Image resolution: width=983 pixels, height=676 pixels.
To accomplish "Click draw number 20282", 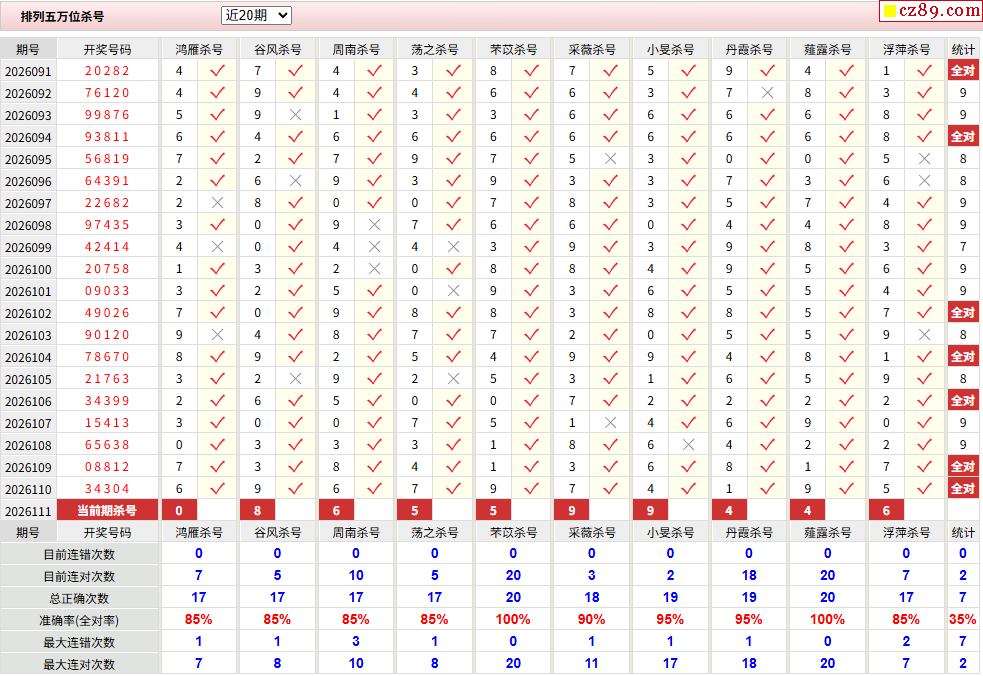I will (x=107, y=71).
